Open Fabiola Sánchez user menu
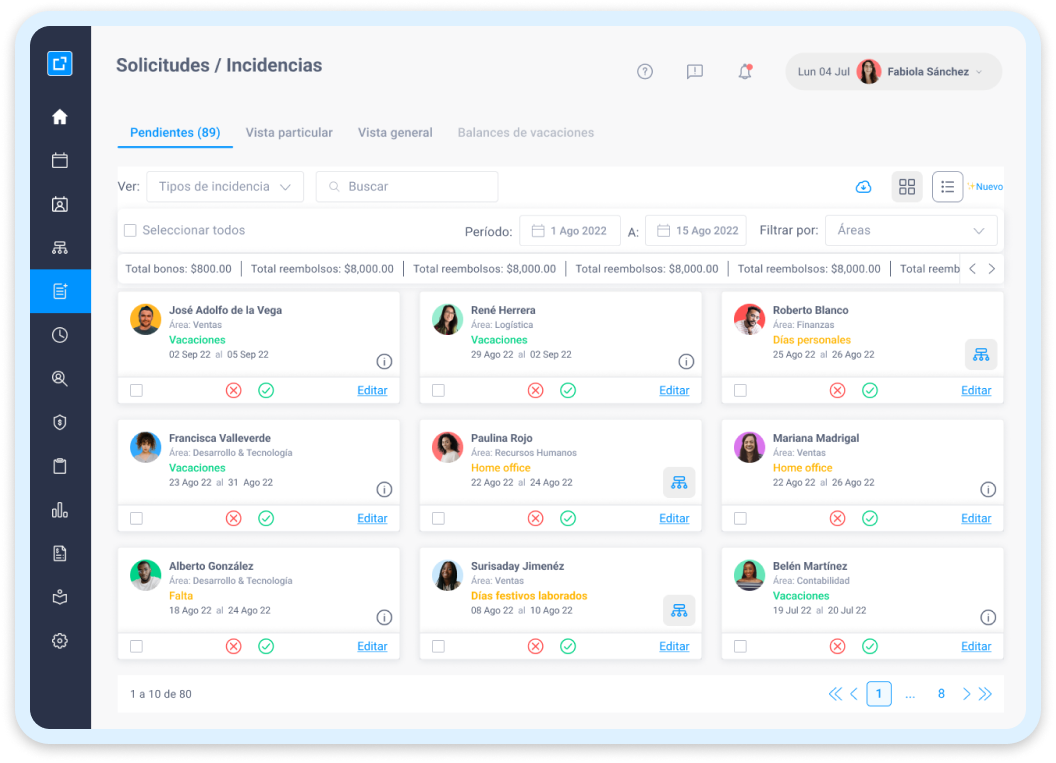 (x=893, y=71)
